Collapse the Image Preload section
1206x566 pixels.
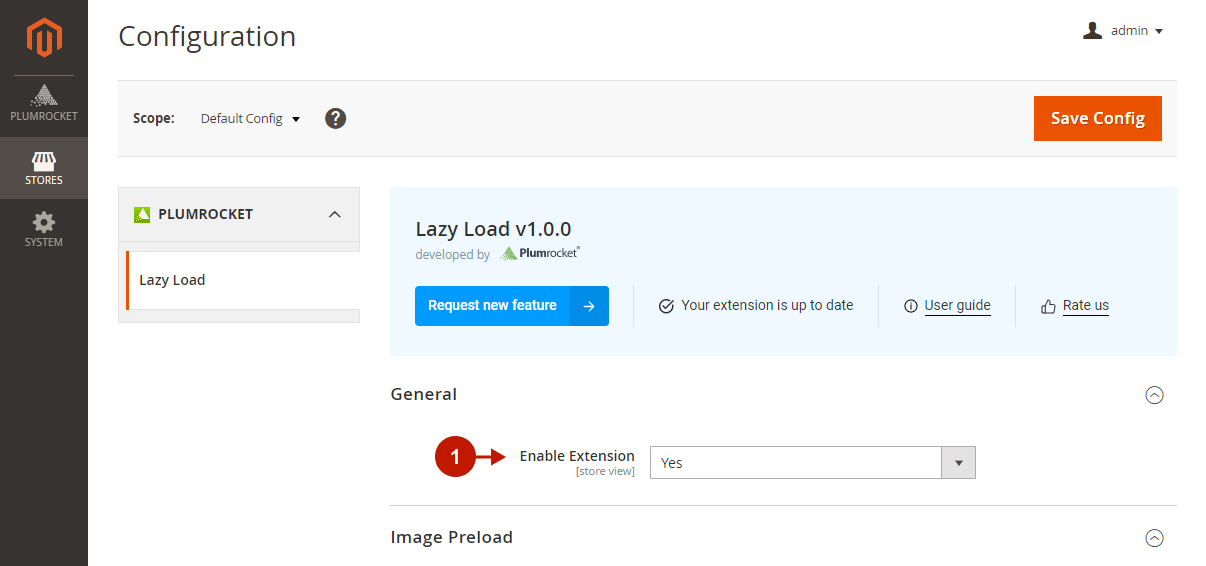coord(1154,538)
